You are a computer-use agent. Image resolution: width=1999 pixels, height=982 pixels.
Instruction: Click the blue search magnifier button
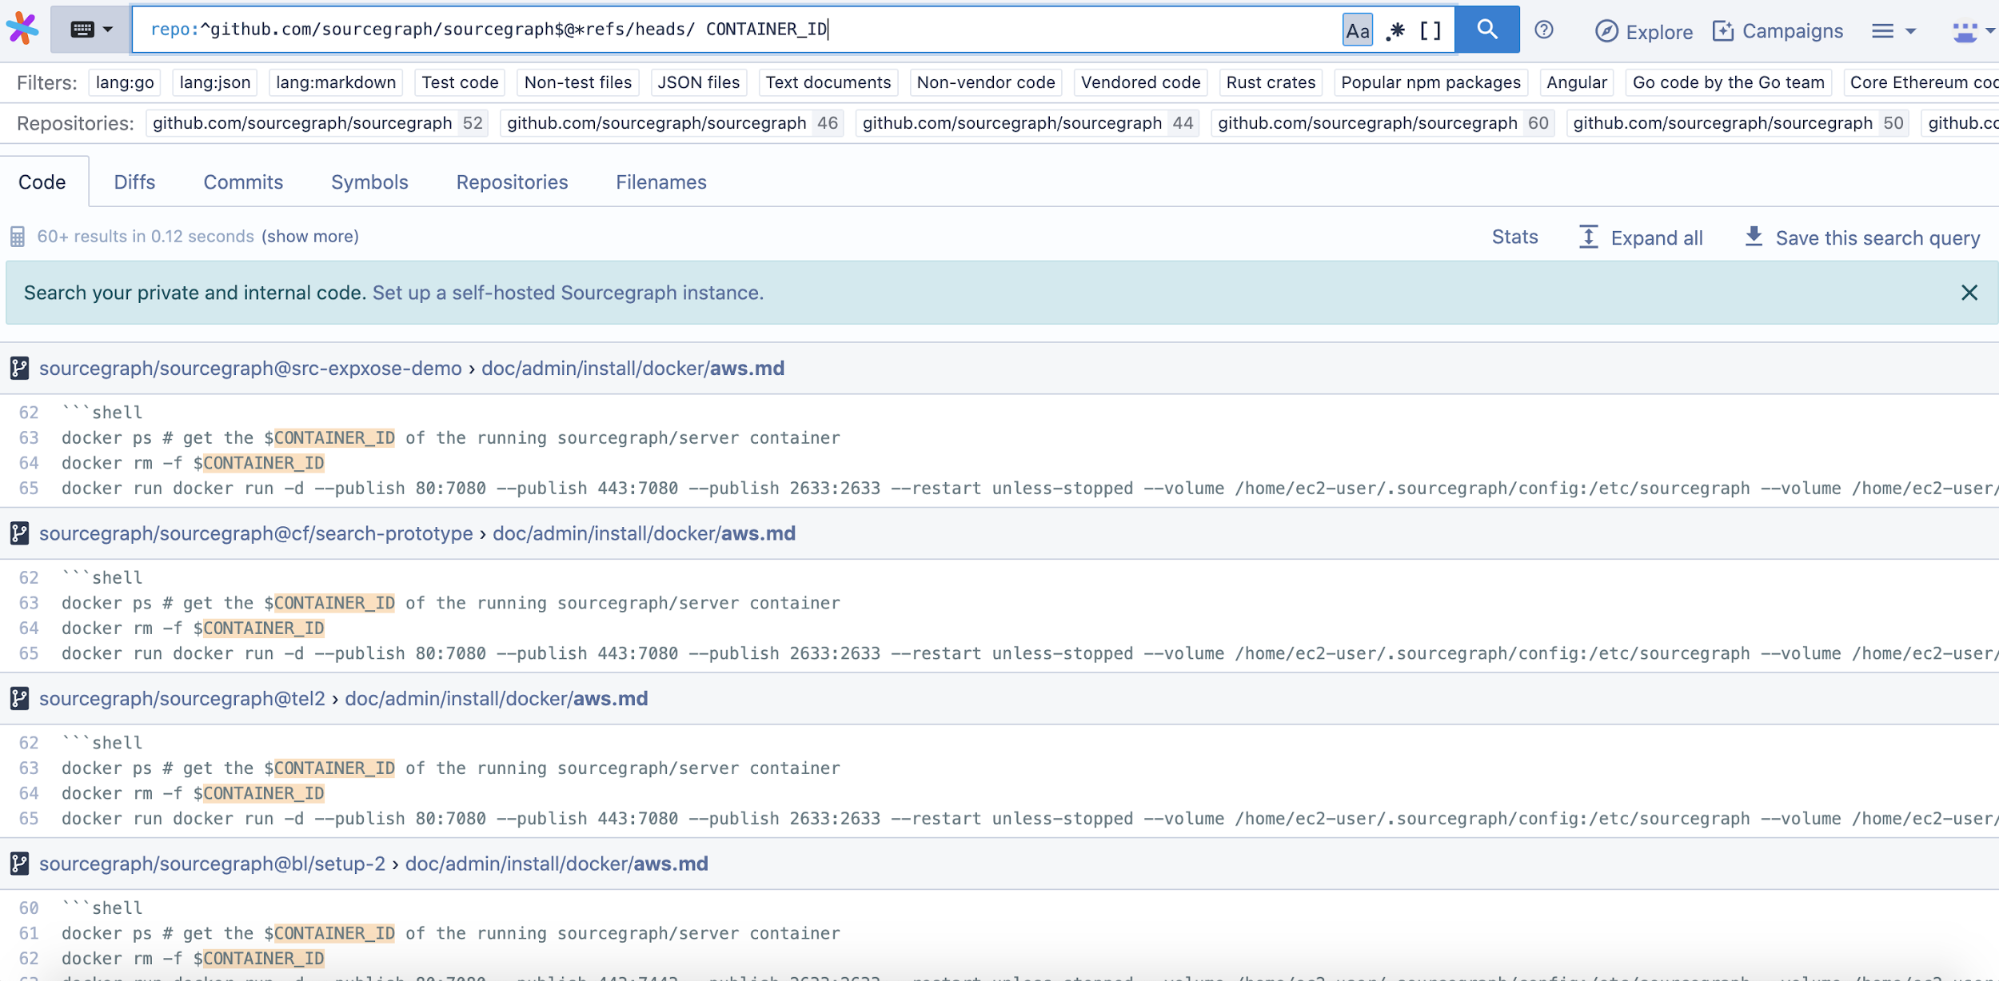[x=1487, y=30]
